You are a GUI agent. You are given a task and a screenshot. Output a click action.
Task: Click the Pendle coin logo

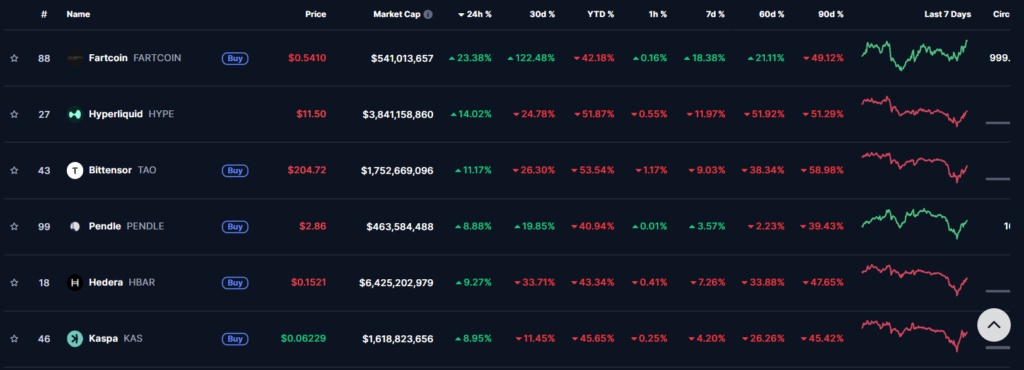click(75, 226)
